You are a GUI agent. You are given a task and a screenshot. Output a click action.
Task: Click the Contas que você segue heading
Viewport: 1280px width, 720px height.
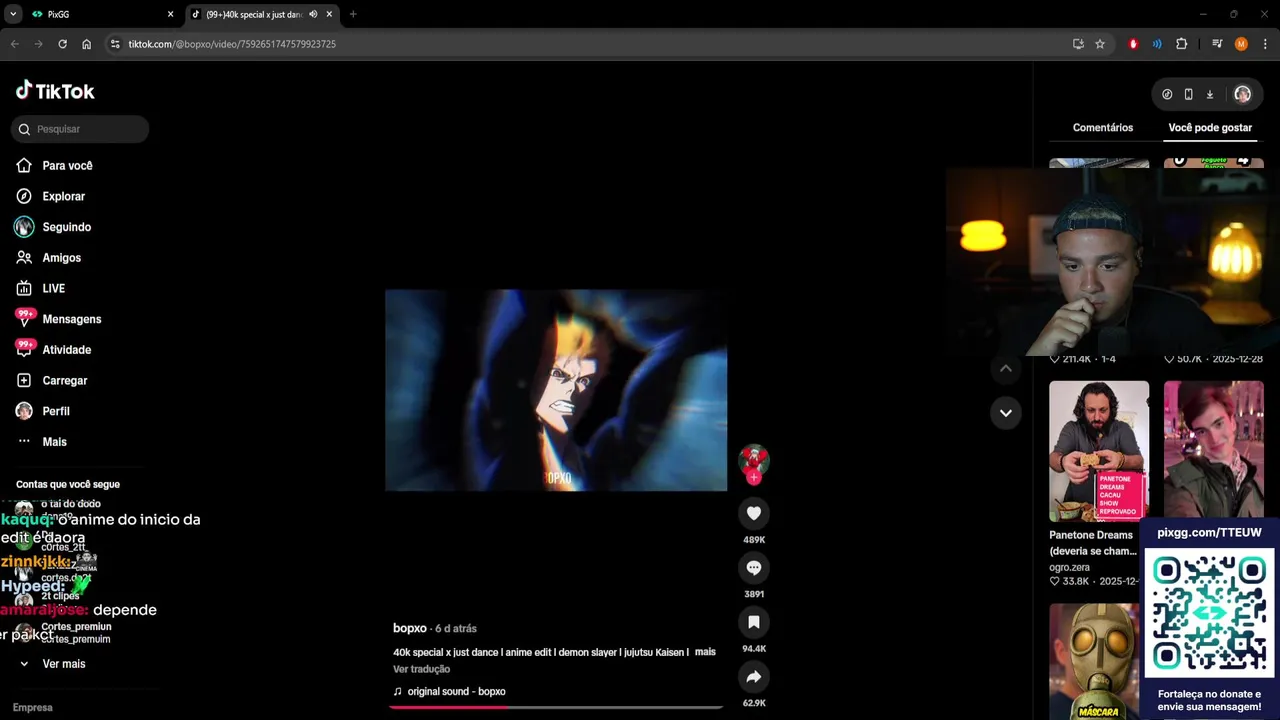[68, 484]
